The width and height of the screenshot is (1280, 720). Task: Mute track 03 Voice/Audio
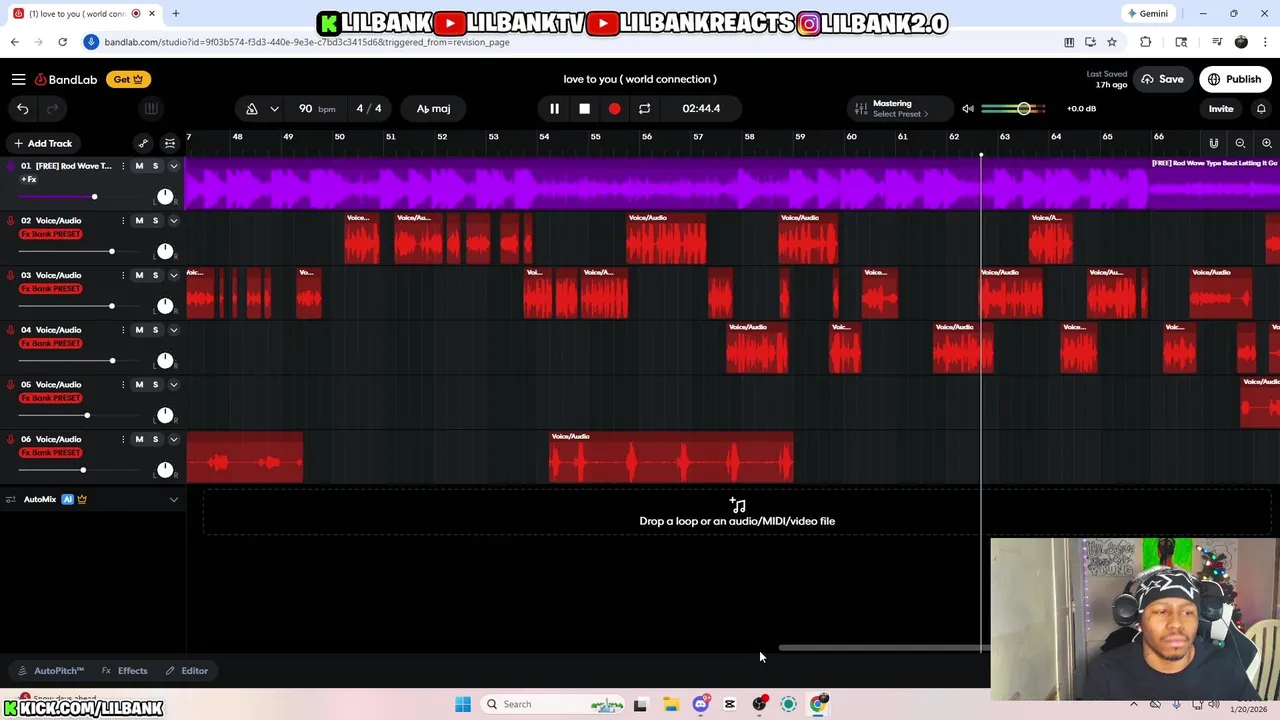click(139, 275)
